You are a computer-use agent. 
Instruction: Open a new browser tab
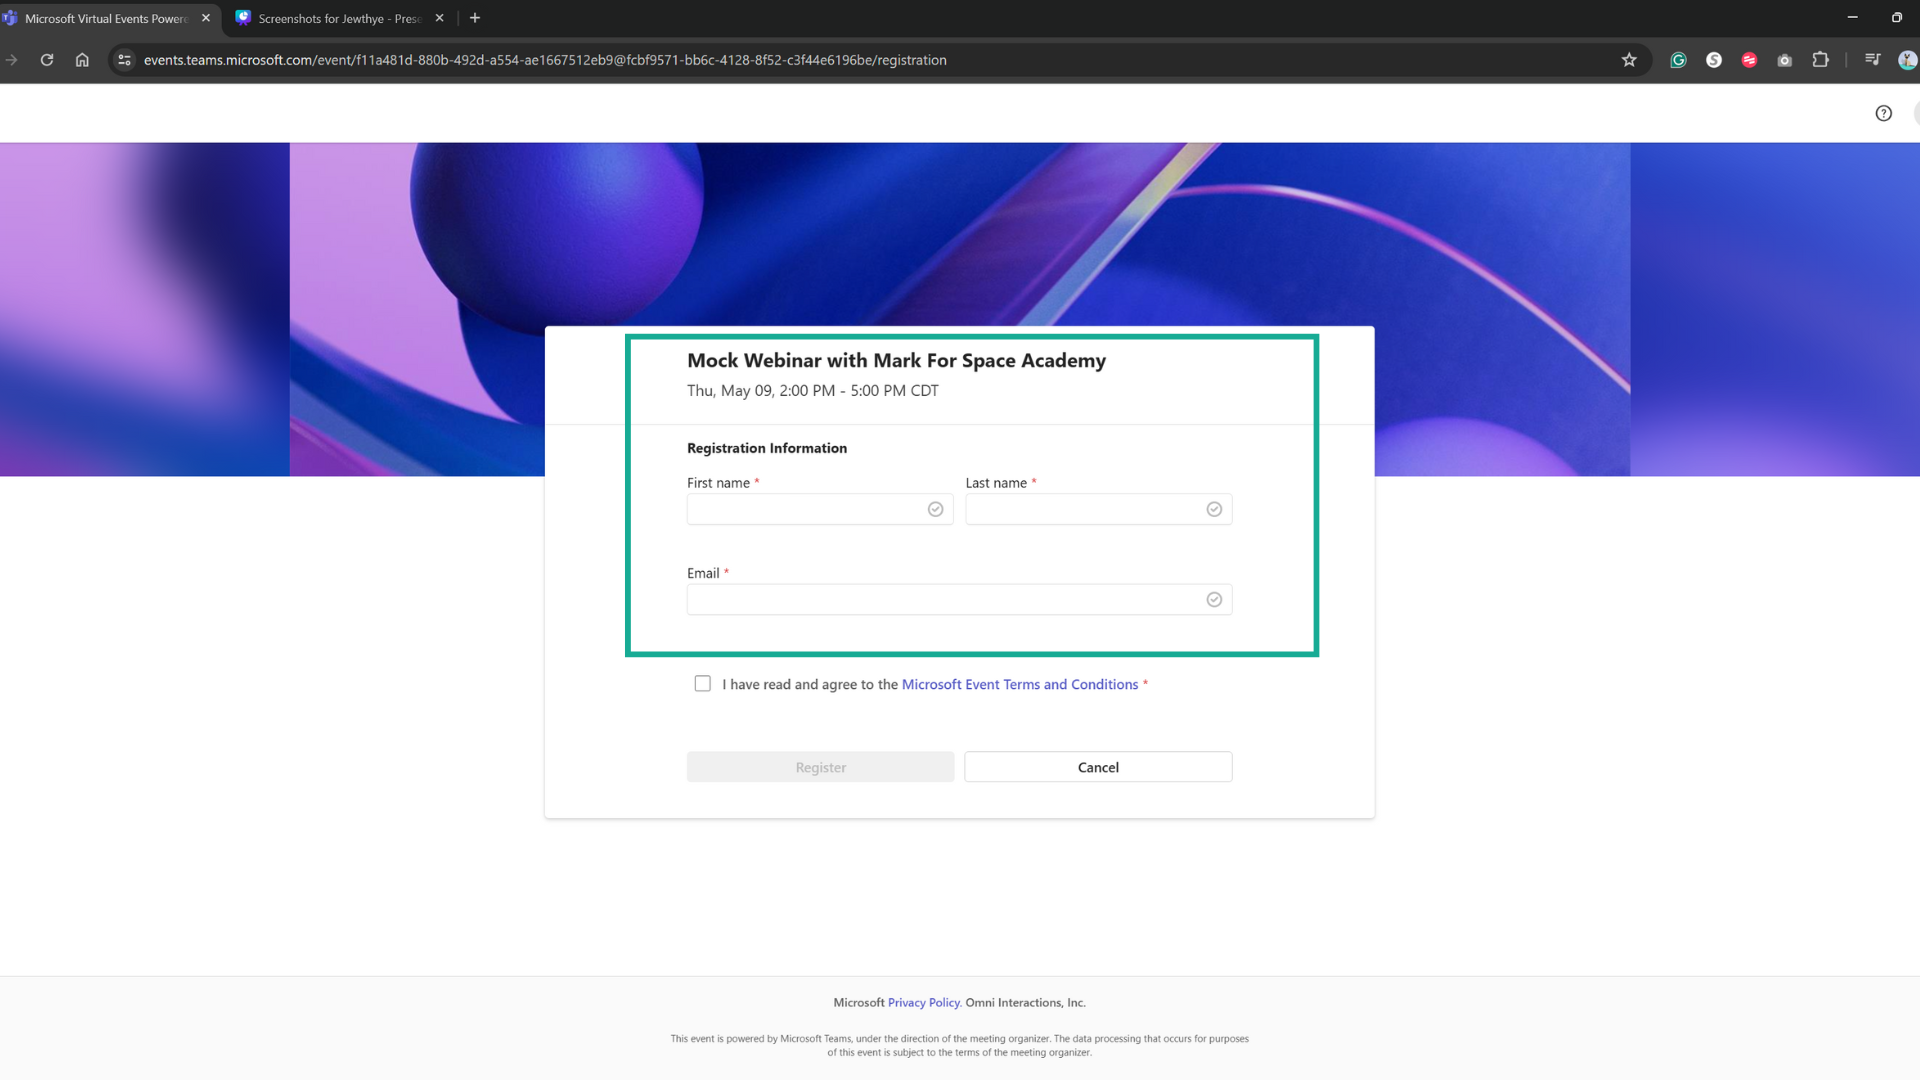[x=475, y=18]
